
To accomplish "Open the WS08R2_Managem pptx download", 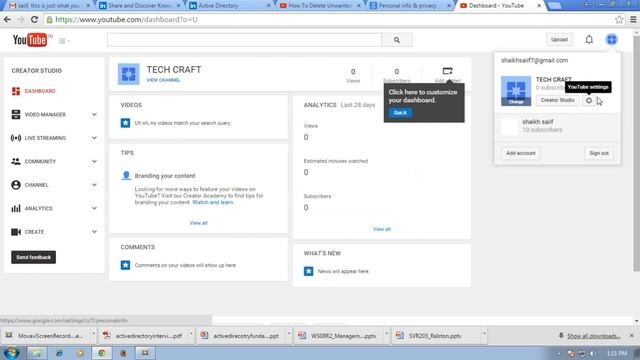I will point(338,336).
